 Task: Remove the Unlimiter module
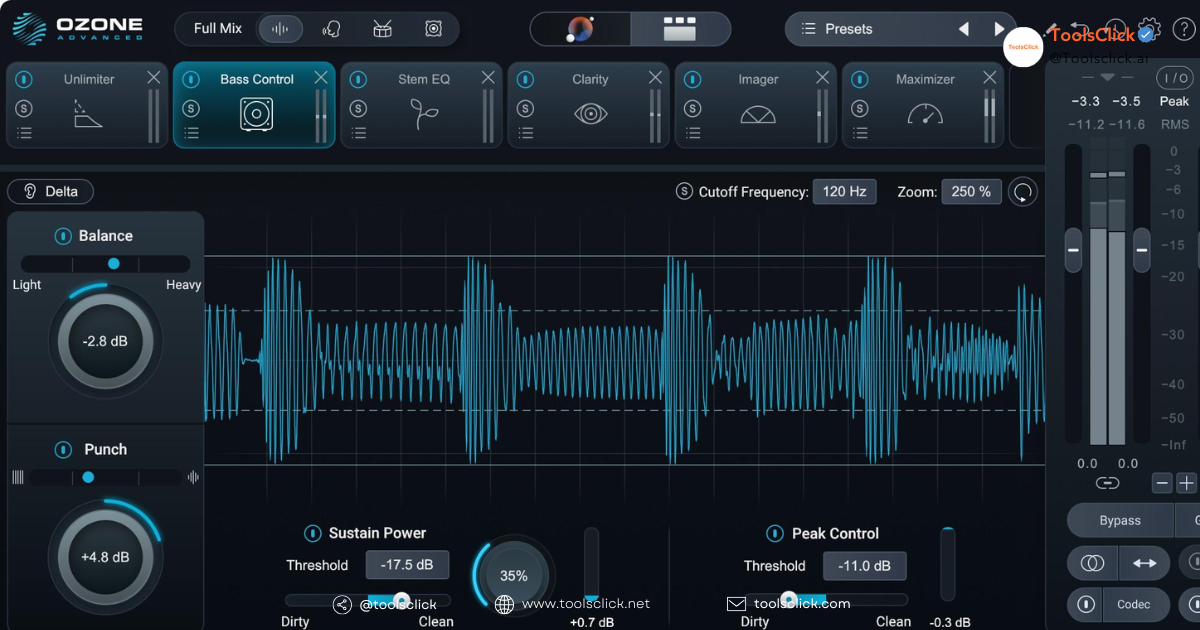pos(153,77)
